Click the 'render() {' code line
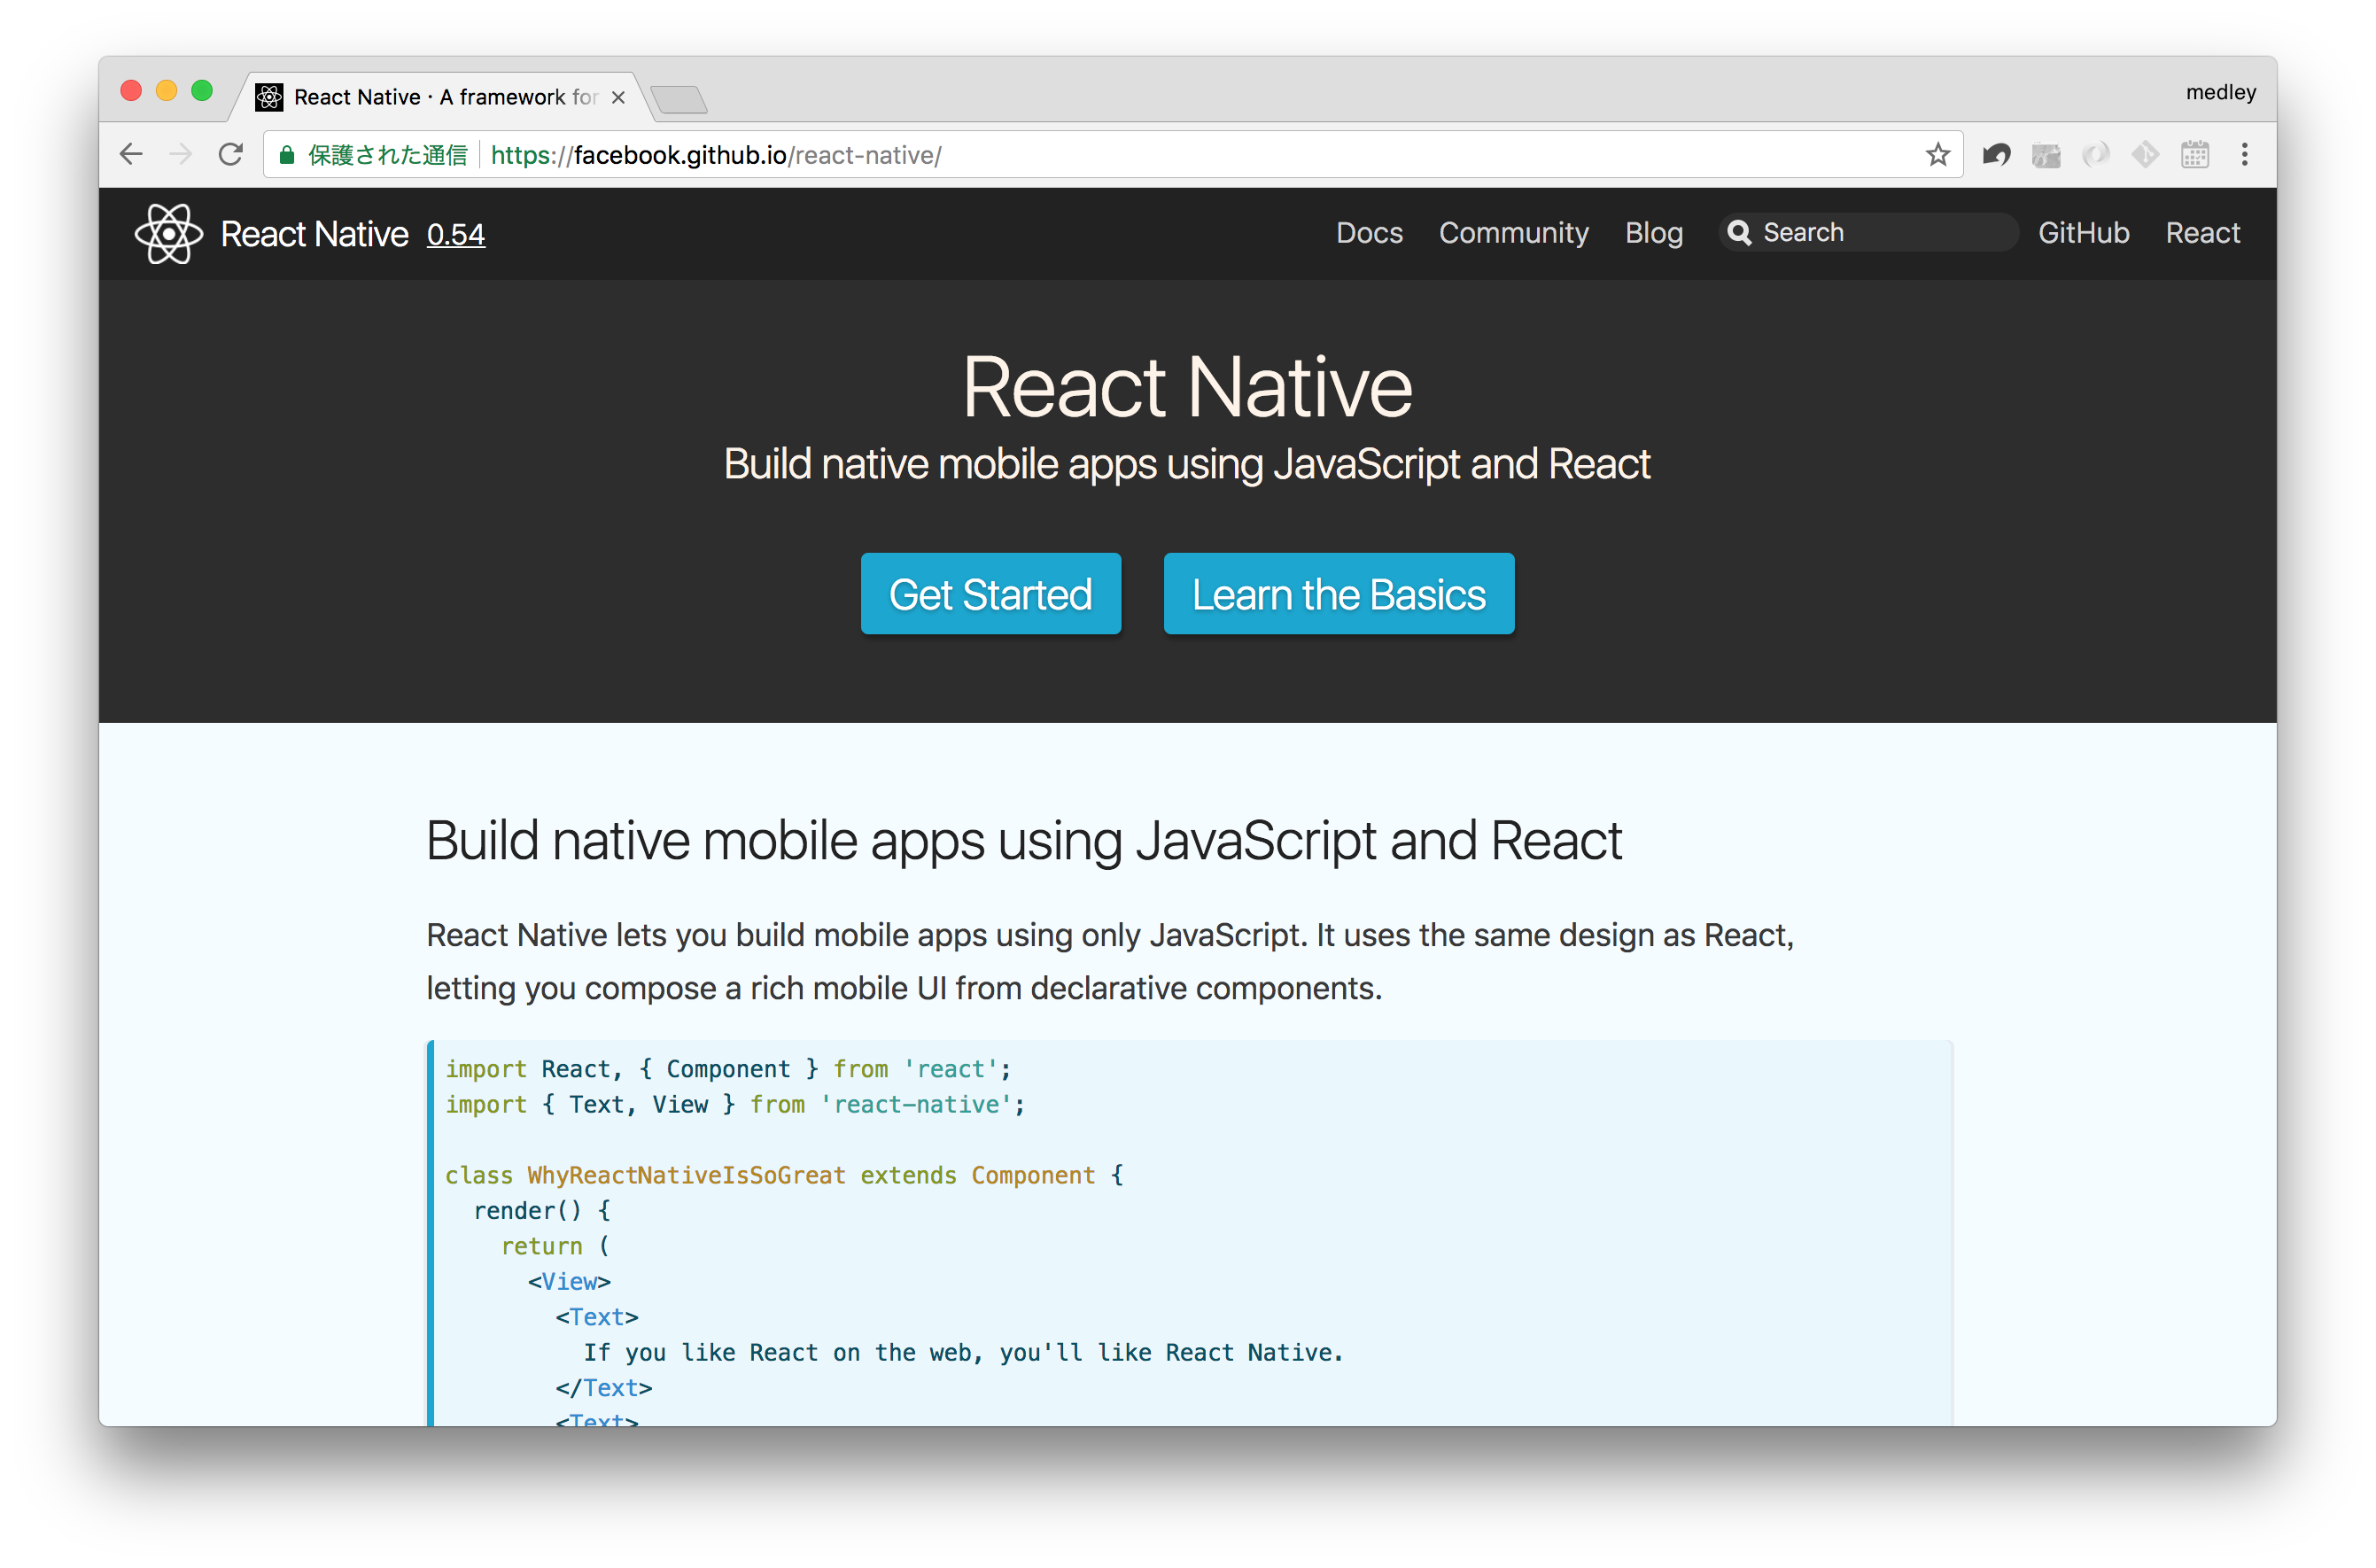 541,1210
